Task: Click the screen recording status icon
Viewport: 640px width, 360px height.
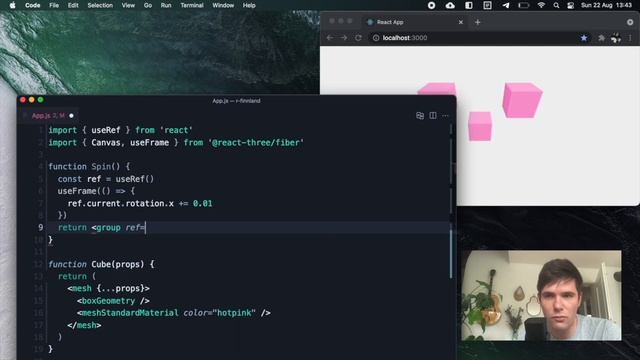Action: (431, 5)
